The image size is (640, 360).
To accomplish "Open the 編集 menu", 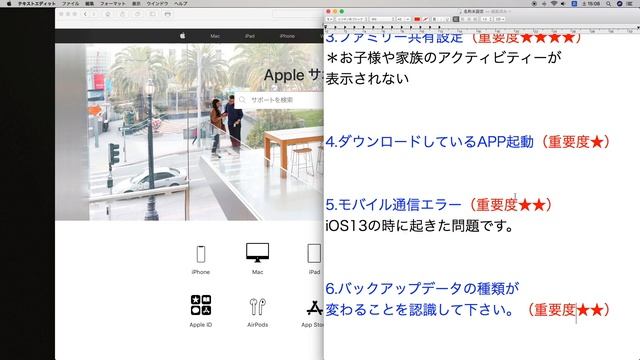I will [89, 3].
